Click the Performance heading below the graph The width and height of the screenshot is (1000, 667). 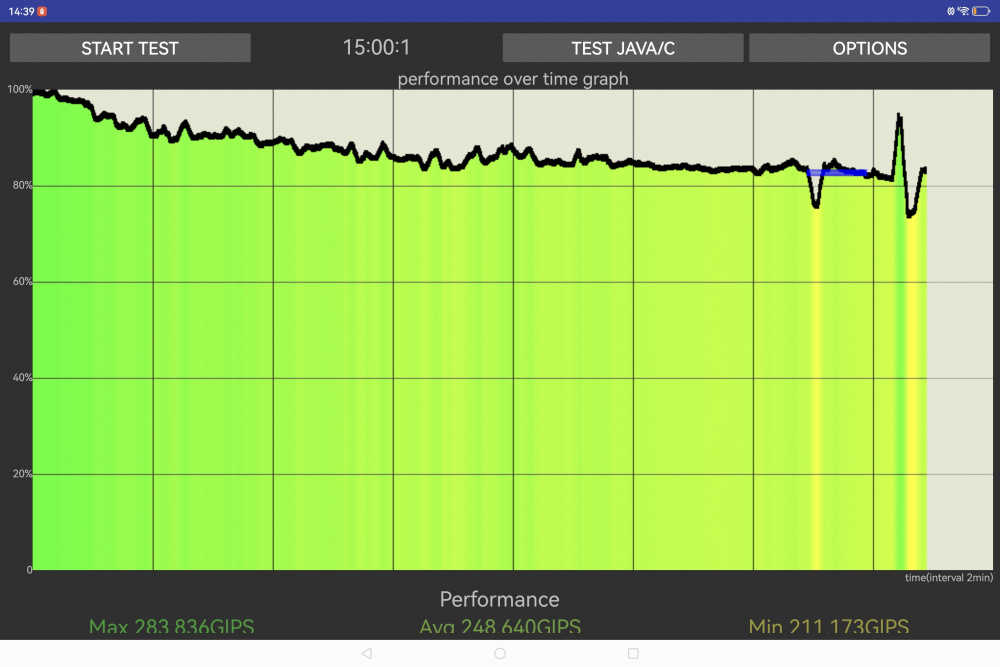499,599
